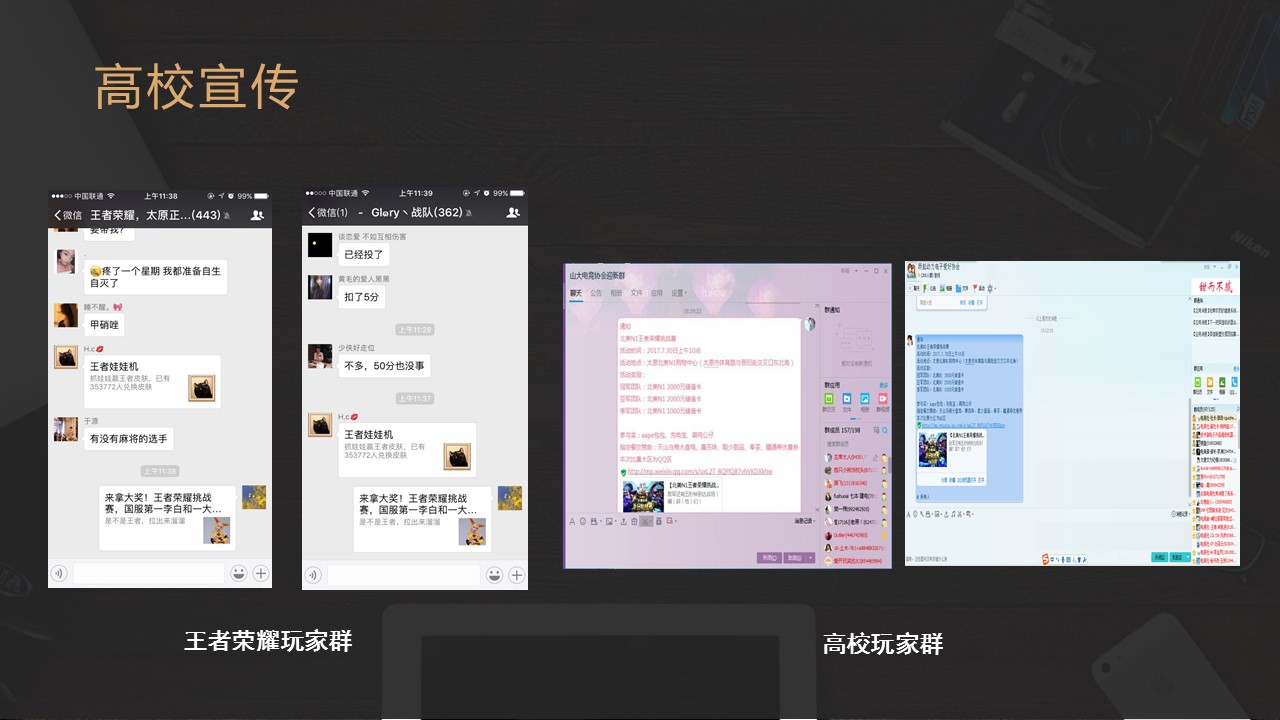This screenshot has width=1280, height=720.
Task: Select the message '不多，50分也没事'
Action: (x=384, y=366)
